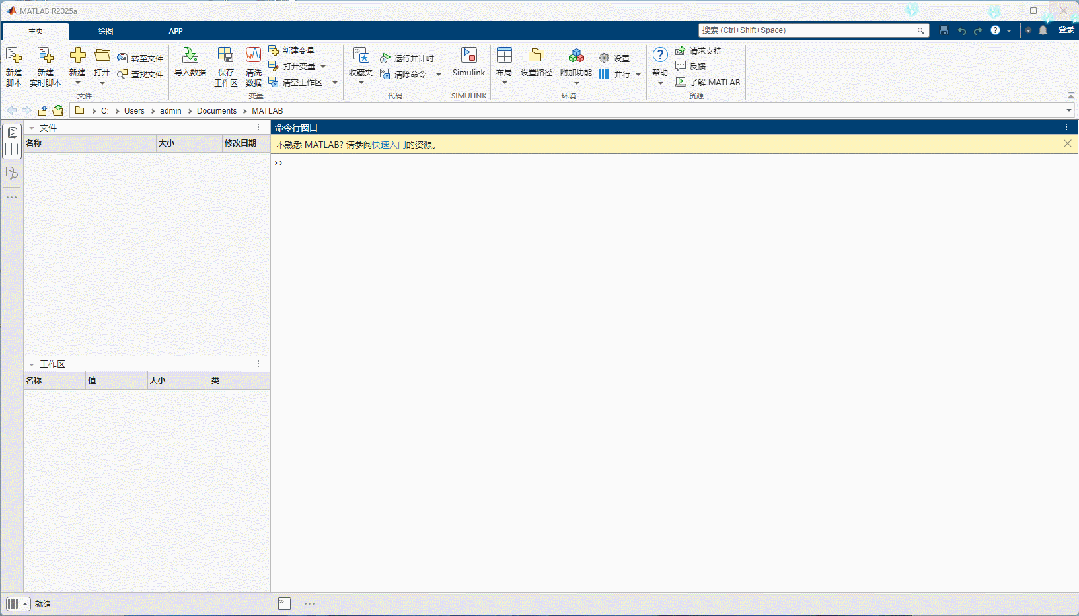Expand the Parallel (并行) dropdown arrow
Viewport: 1079px width, 616px height.
pyautogui.click(x=639, y=74)
